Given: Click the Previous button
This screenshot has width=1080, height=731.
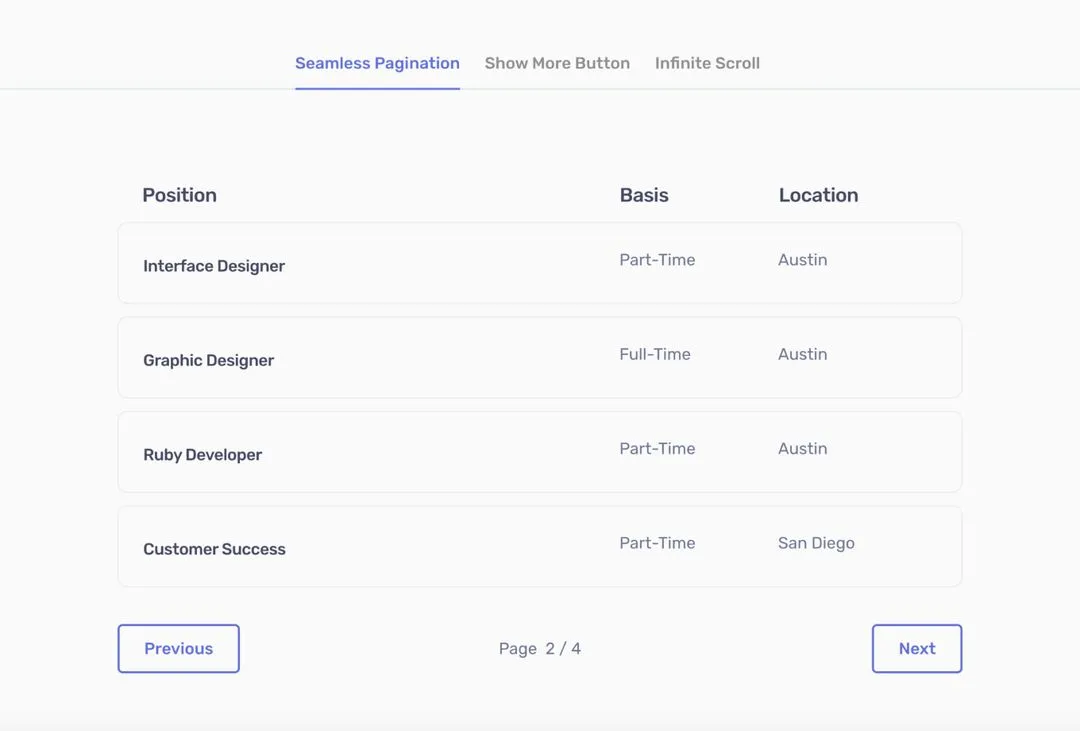Looking at the screenshot, I should click(178, 648).
